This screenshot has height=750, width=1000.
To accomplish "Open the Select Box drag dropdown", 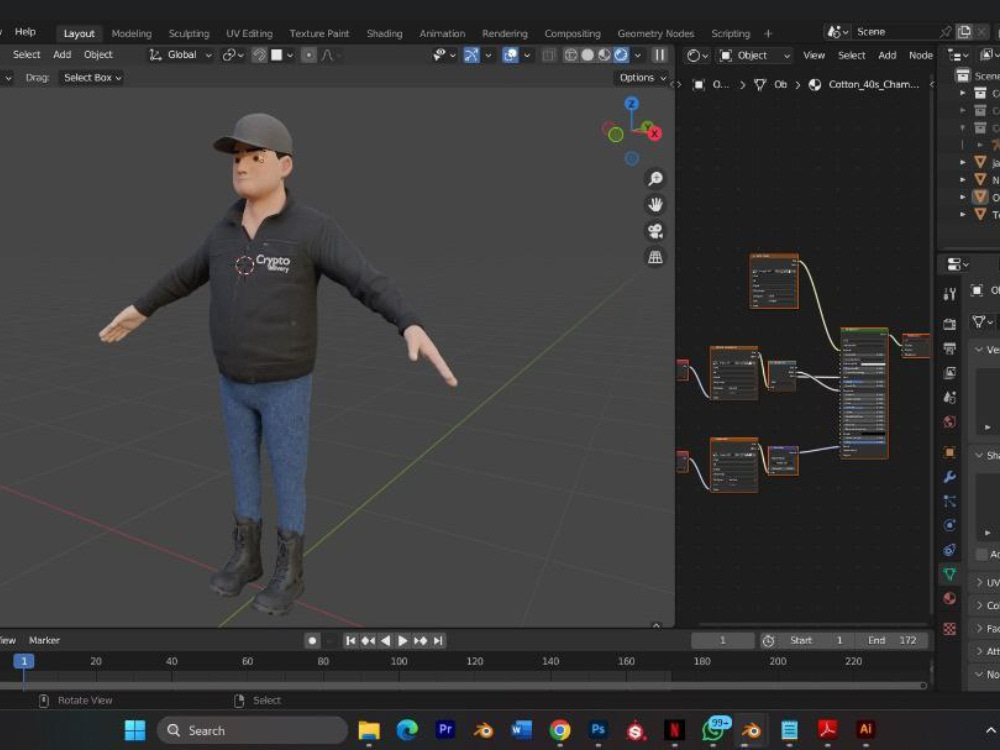I will [92, 78].
